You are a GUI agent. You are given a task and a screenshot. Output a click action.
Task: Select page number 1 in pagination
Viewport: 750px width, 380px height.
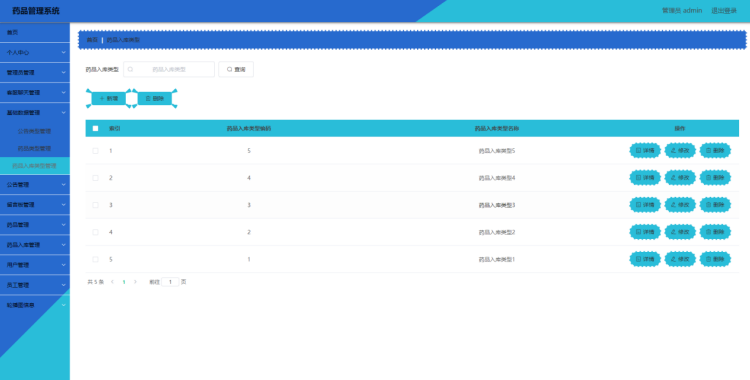(x=124, y=282)
